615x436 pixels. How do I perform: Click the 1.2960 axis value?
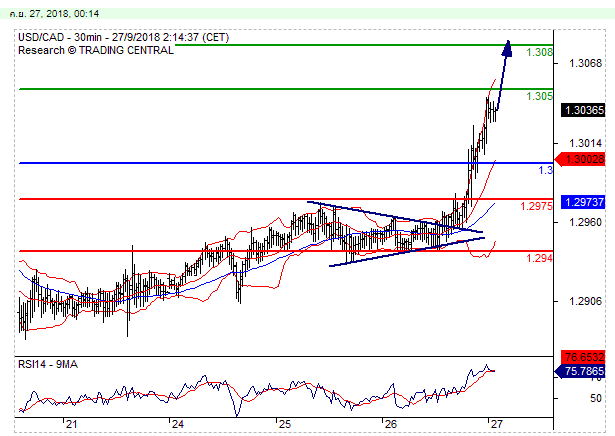(585, 223)
